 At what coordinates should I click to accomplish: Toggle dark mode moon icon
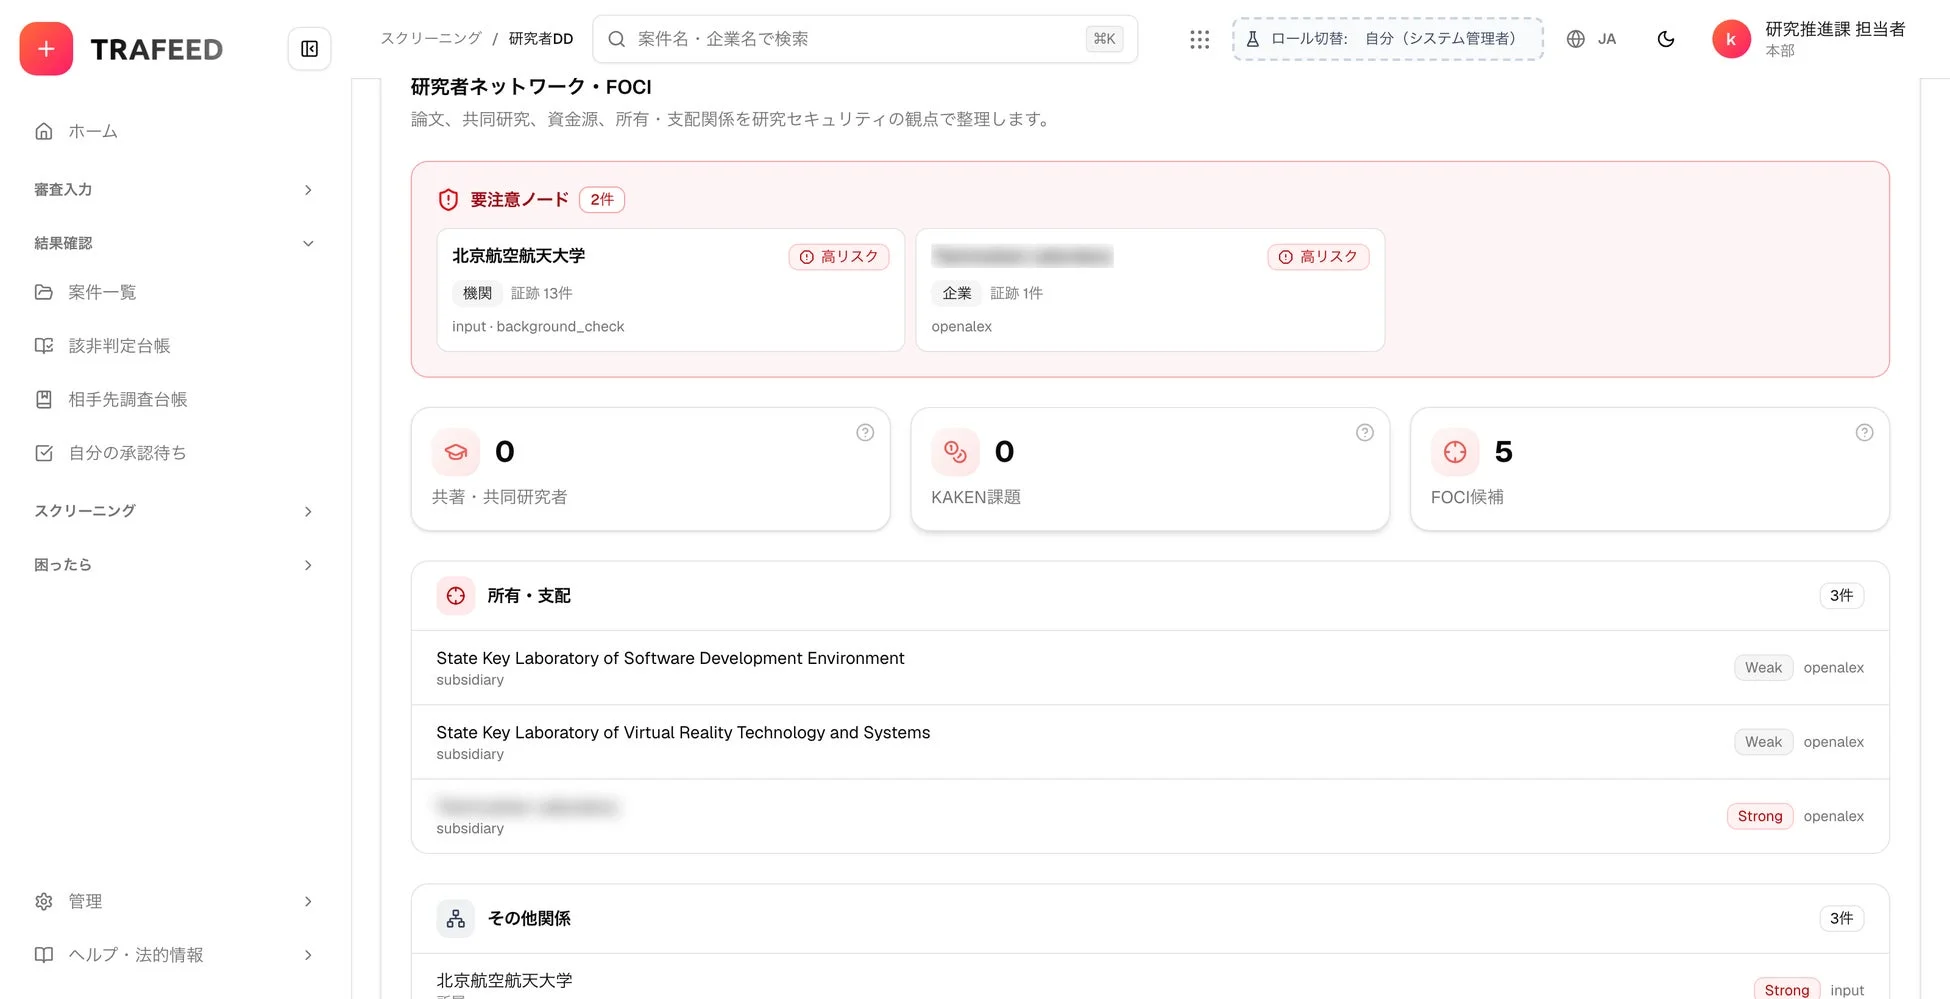(x=1665, y=39)
